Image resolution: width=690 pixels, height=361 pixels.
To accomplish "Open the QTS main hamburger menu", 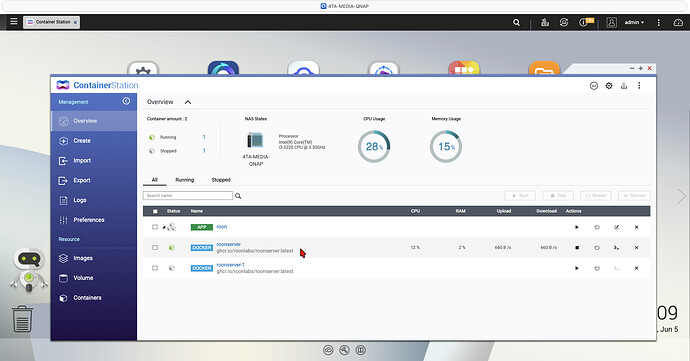I will click(14, 21).
